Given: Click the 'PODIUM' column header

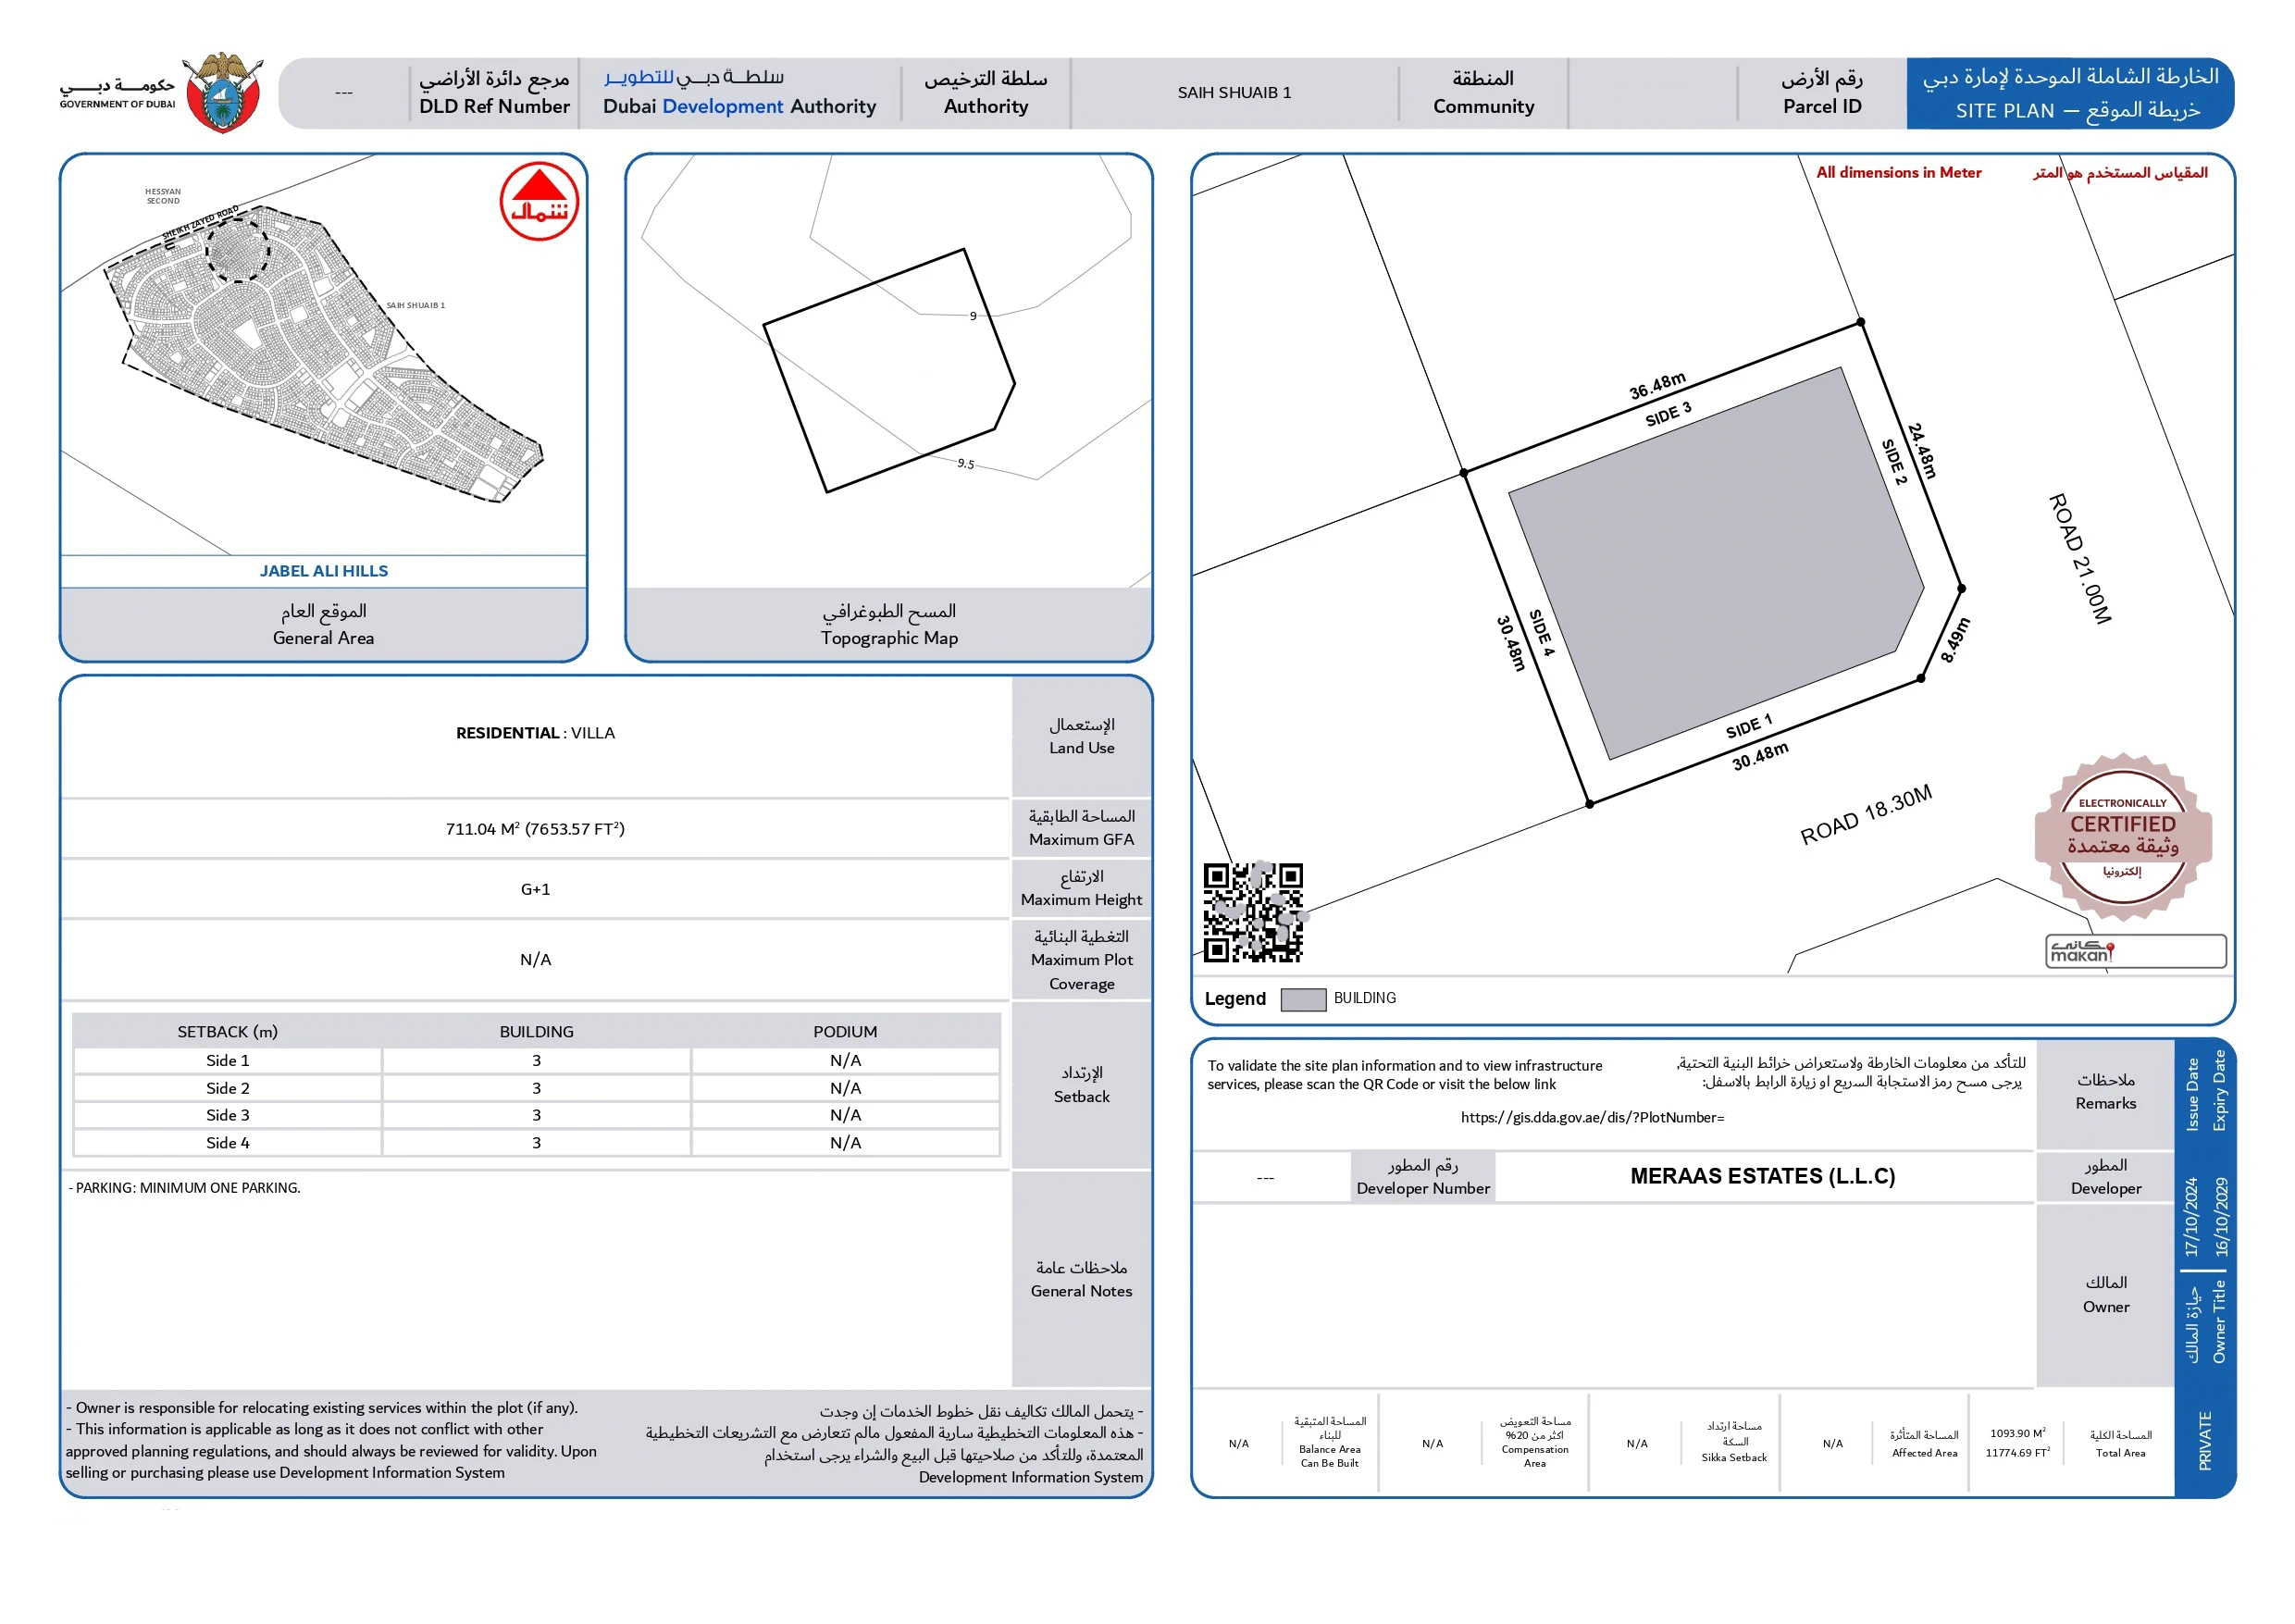Looking at the screenshot, I should pyautogui.click(x=844, y=1032).
